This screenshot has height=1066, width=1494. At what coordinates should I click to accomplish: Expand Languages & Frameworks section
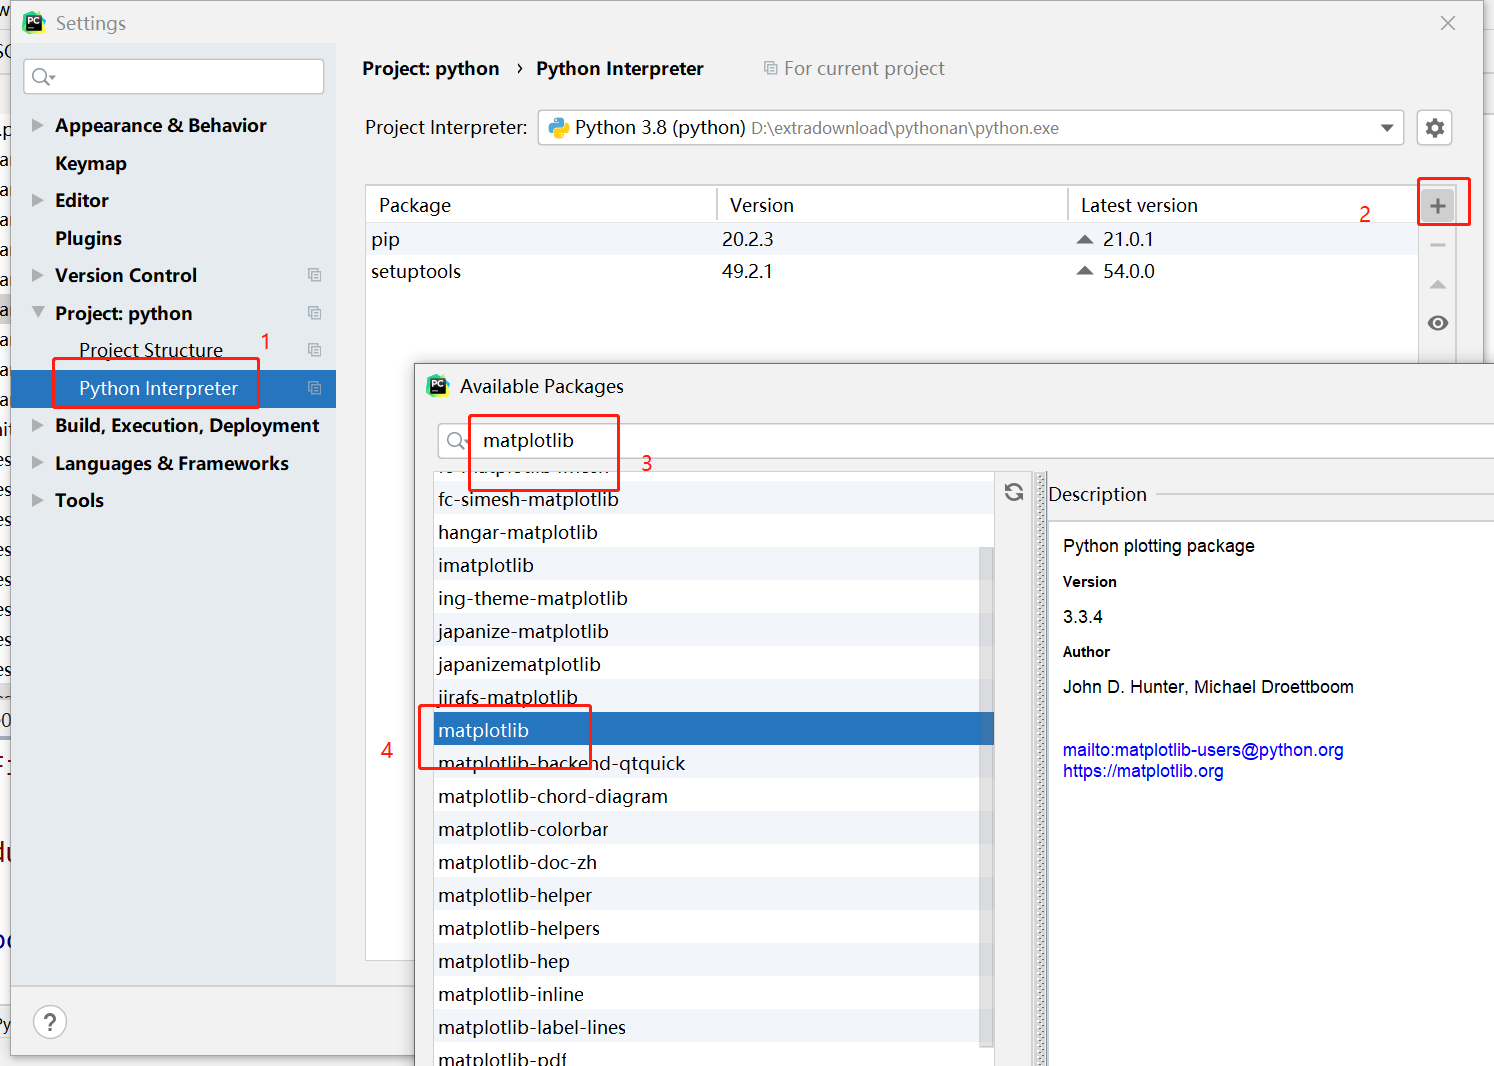[x=38, y=463]
